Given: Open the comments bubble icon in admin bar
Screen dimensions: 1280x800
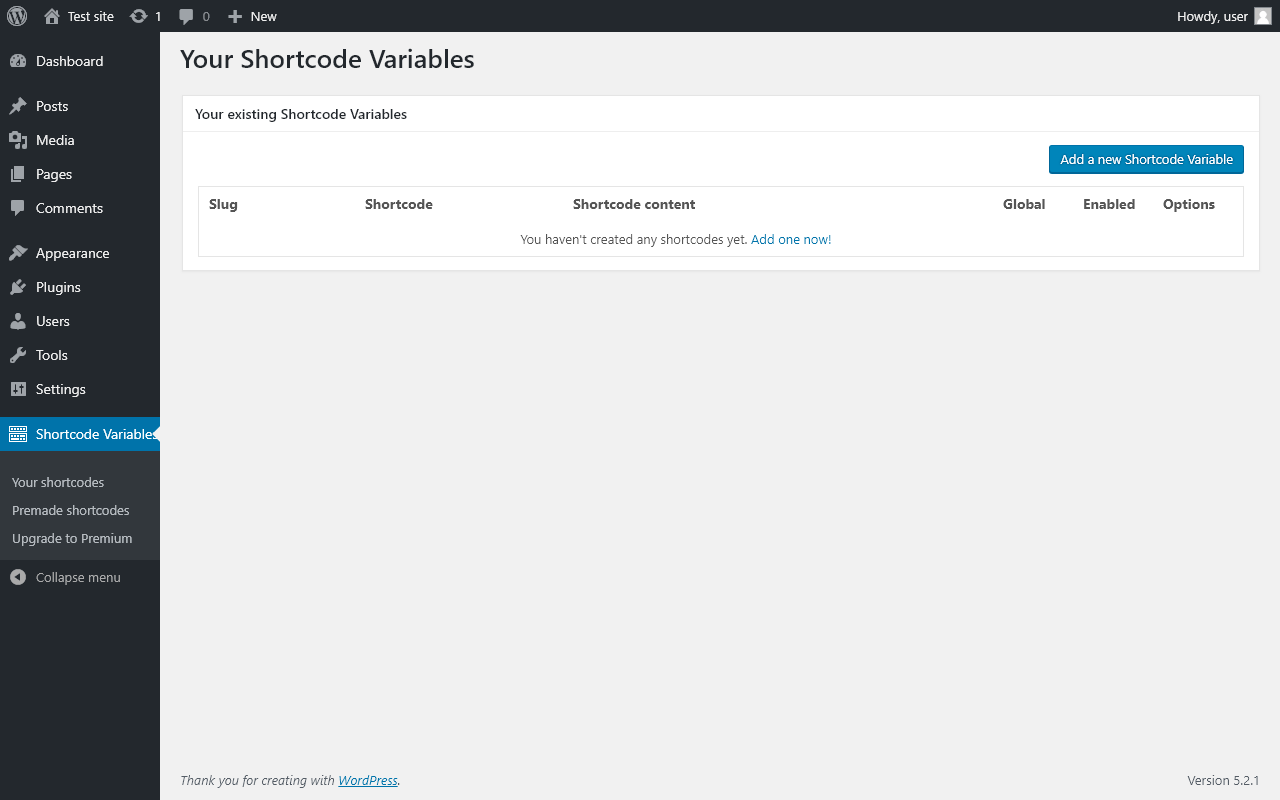Looking at the screenshot, I should pyautogui.click(x=186, y=16).
